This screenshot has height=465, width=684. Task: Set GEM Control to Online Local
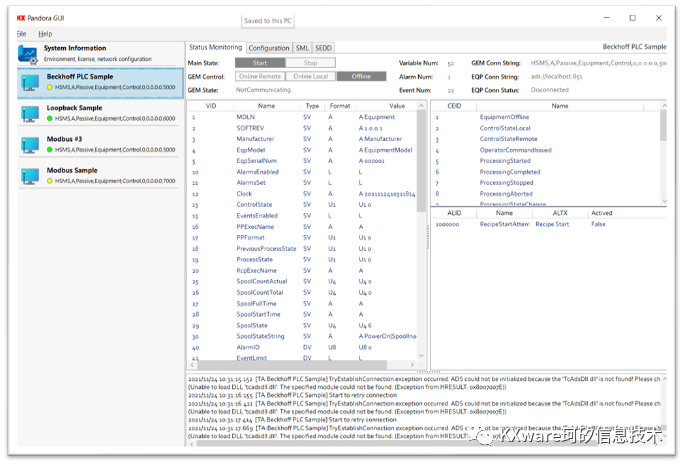[x=311, y=76]
